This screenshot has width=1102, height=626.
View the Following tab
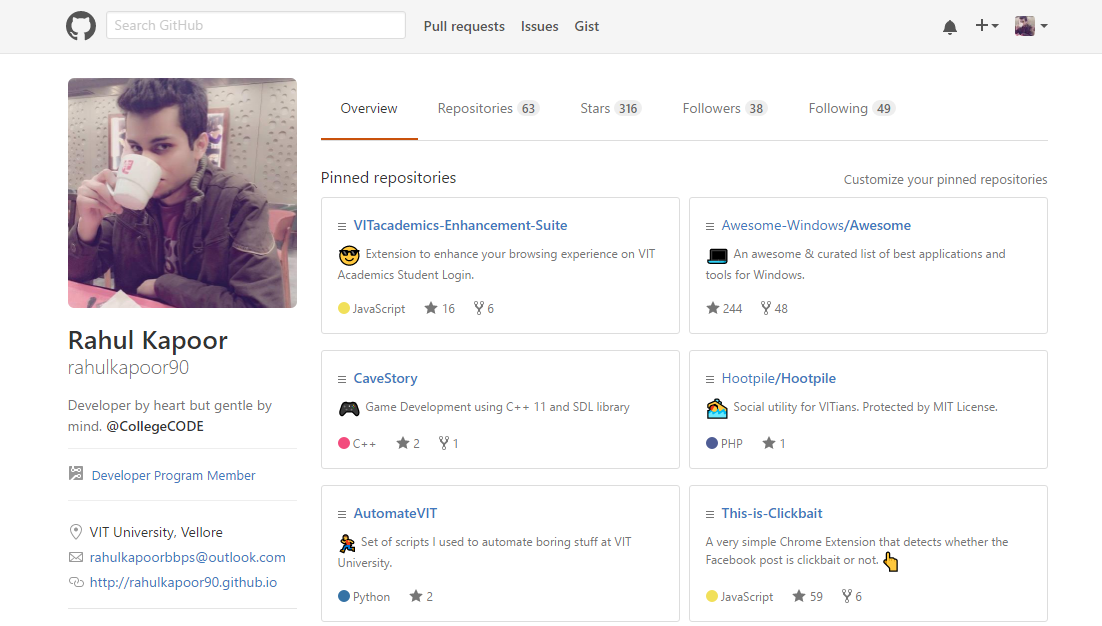tap(851, 108)
